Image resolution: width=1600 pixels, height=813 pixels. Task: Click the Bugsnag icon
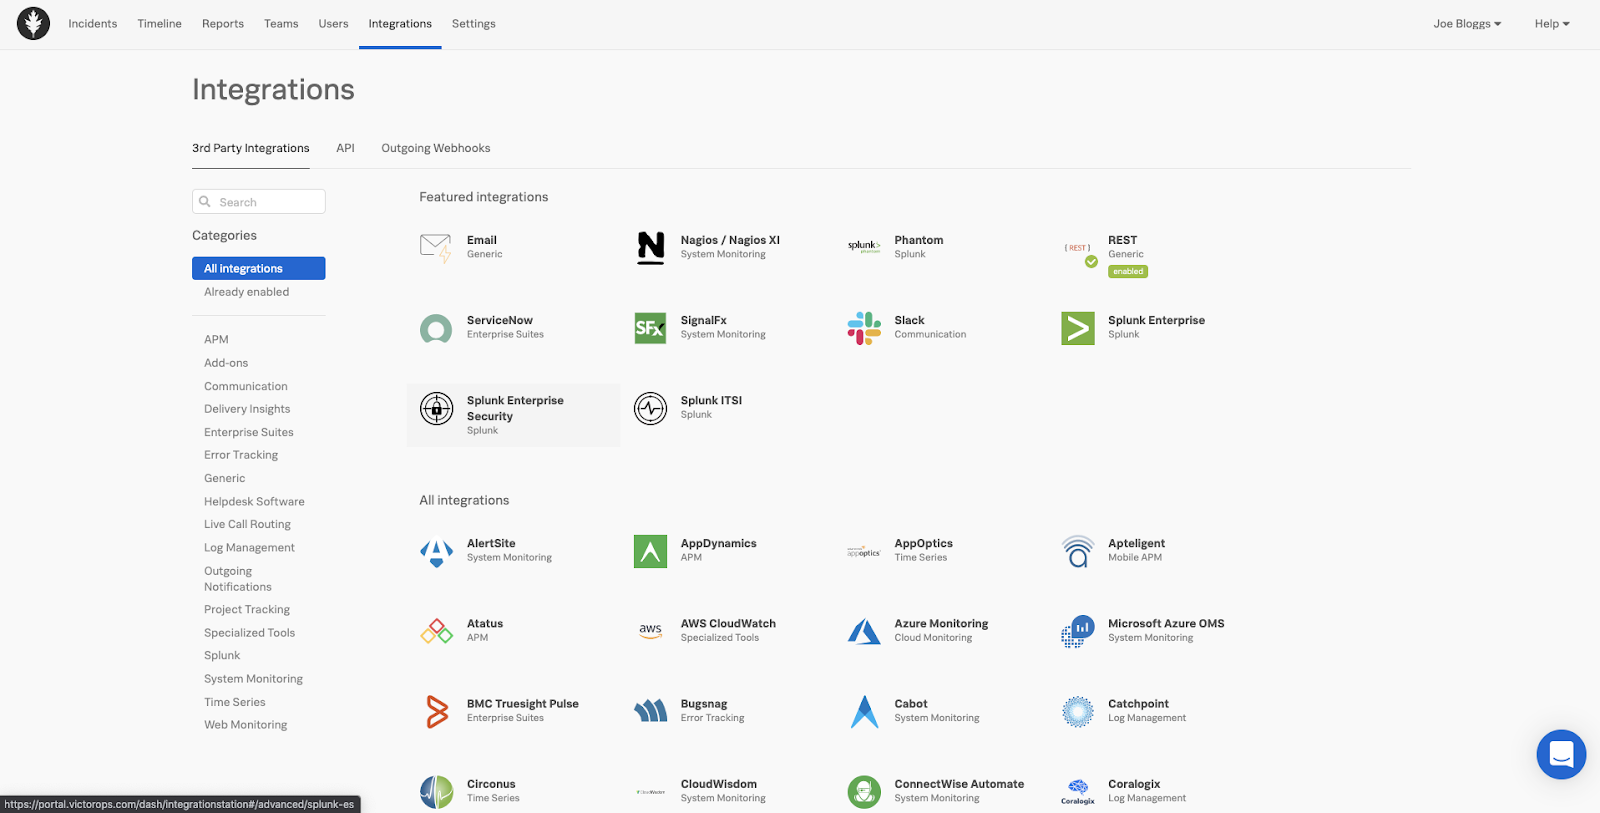[650, 711]
